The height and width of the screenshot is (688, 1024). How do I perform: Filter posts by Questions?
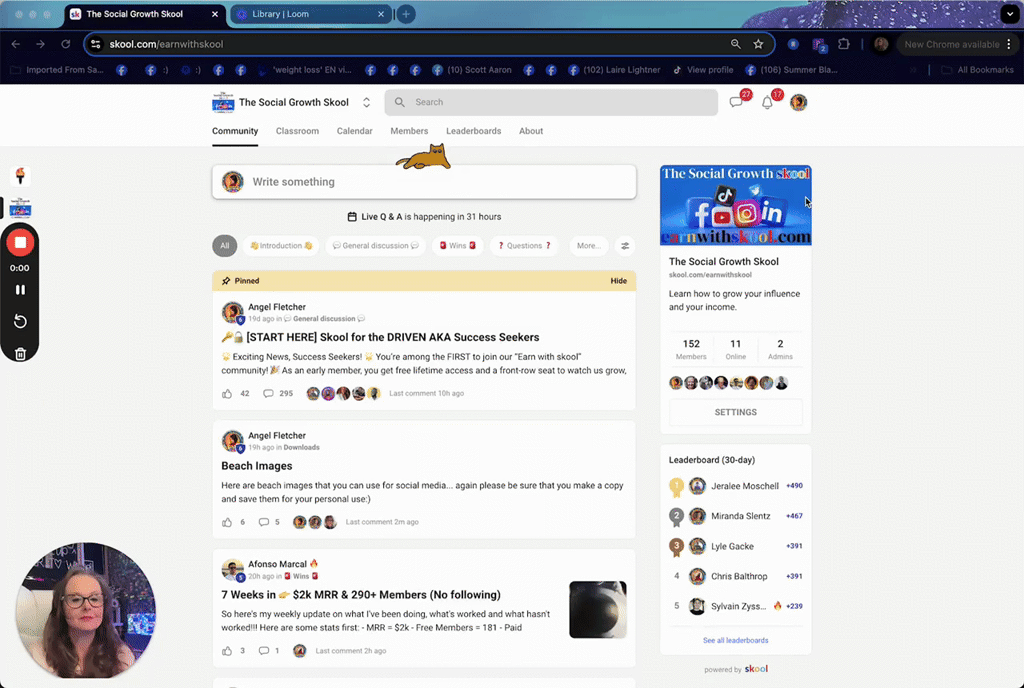[x=524, y=246]
